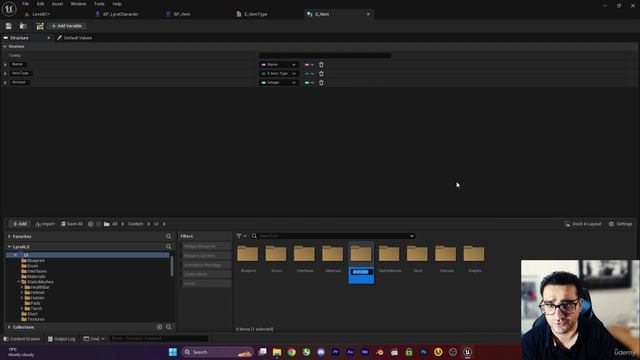Image resolution: width=640 pixels, height=360 pixels.
Task: Dock the drawer in layout
Action: point(583,224)
